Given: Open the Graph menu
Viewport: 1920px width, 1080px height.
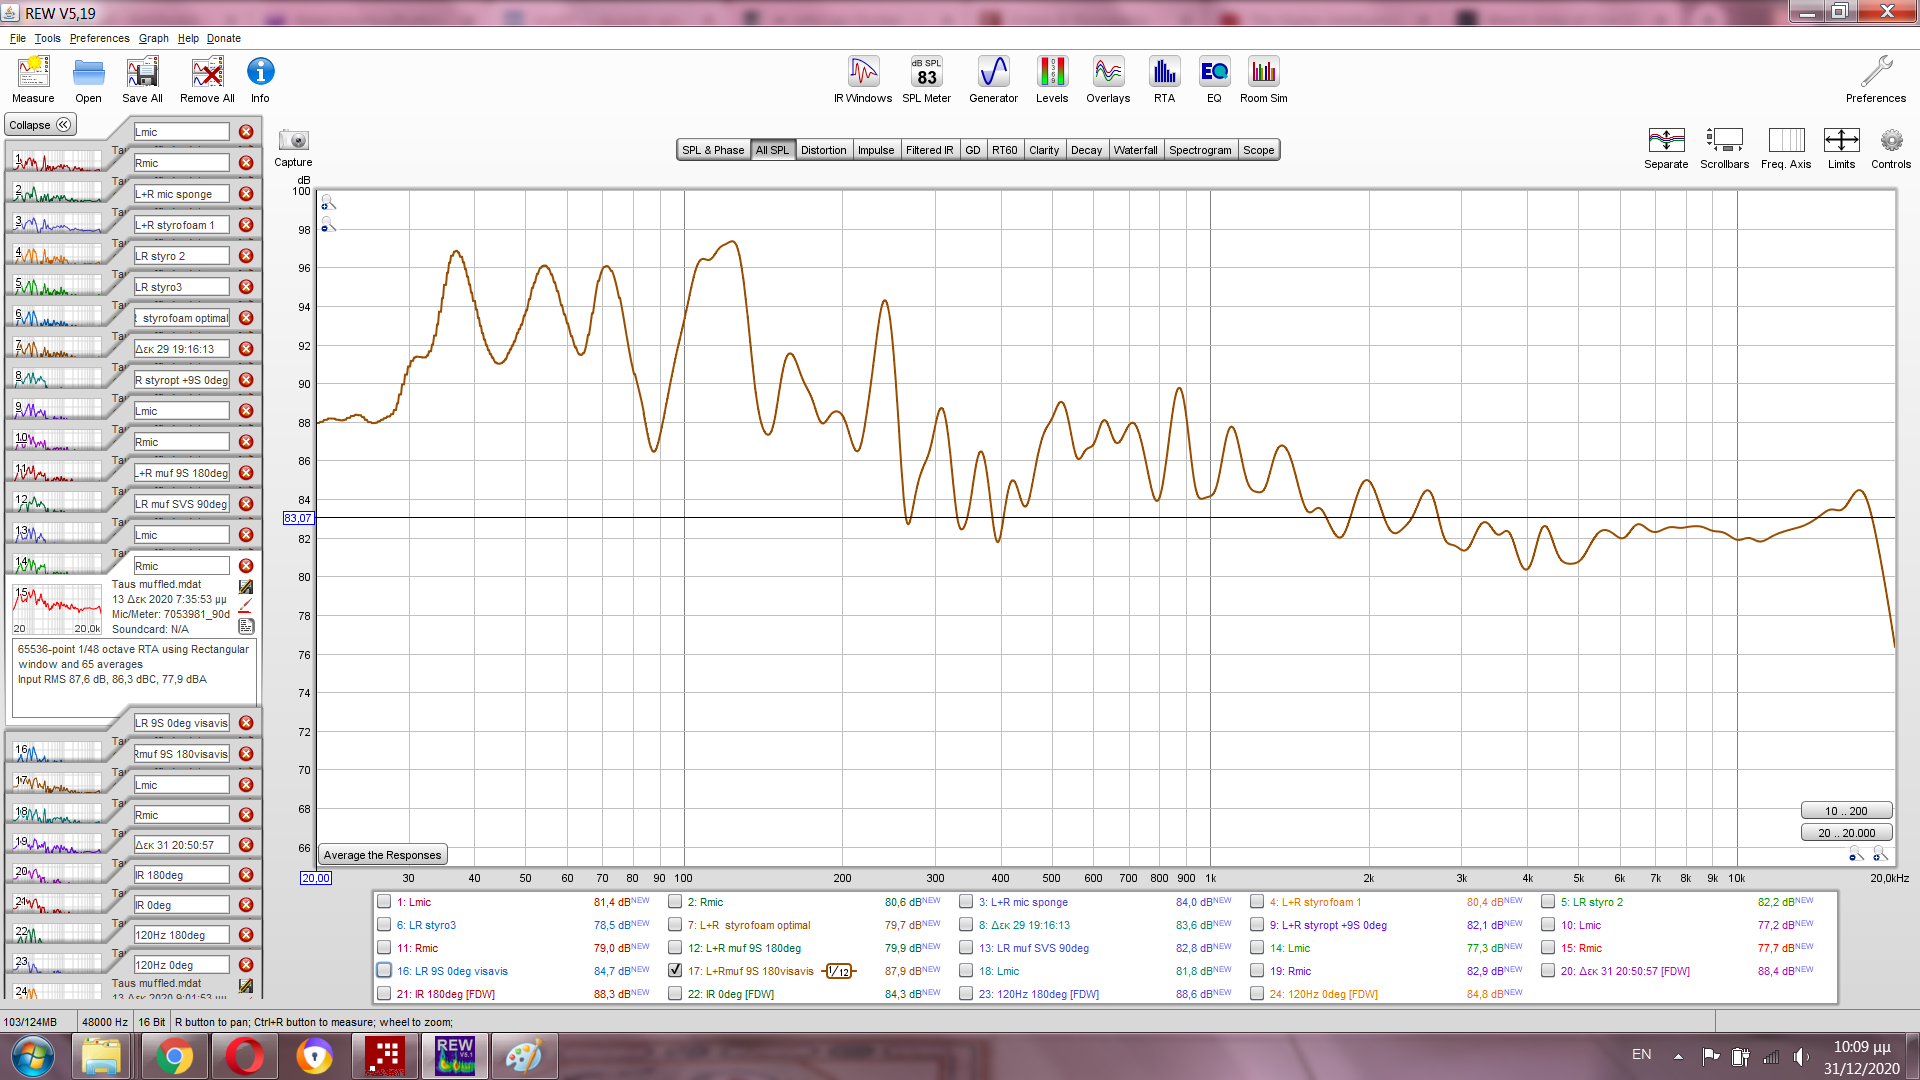Looking at the screenshot, I should click(x=153, y=38).
